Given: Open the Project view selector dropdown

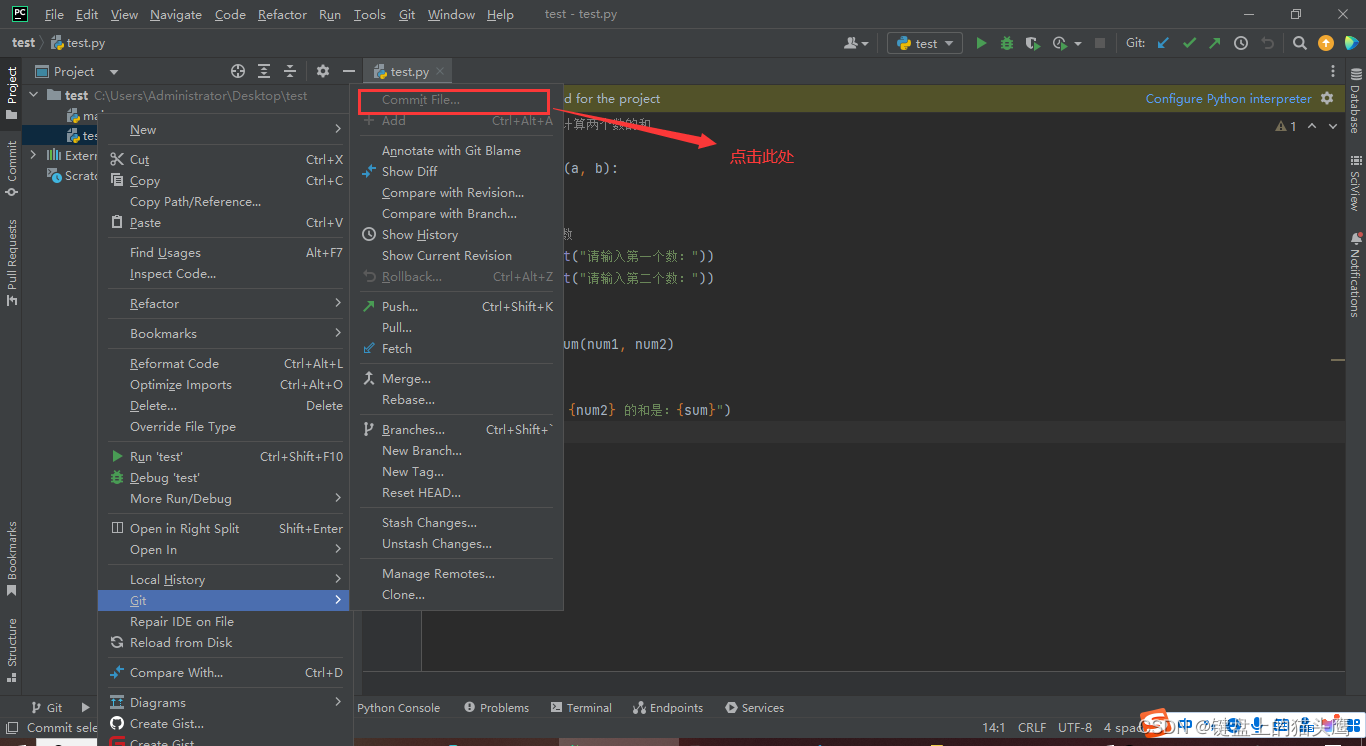Looking at the screenshot, I should coord(112,71).
